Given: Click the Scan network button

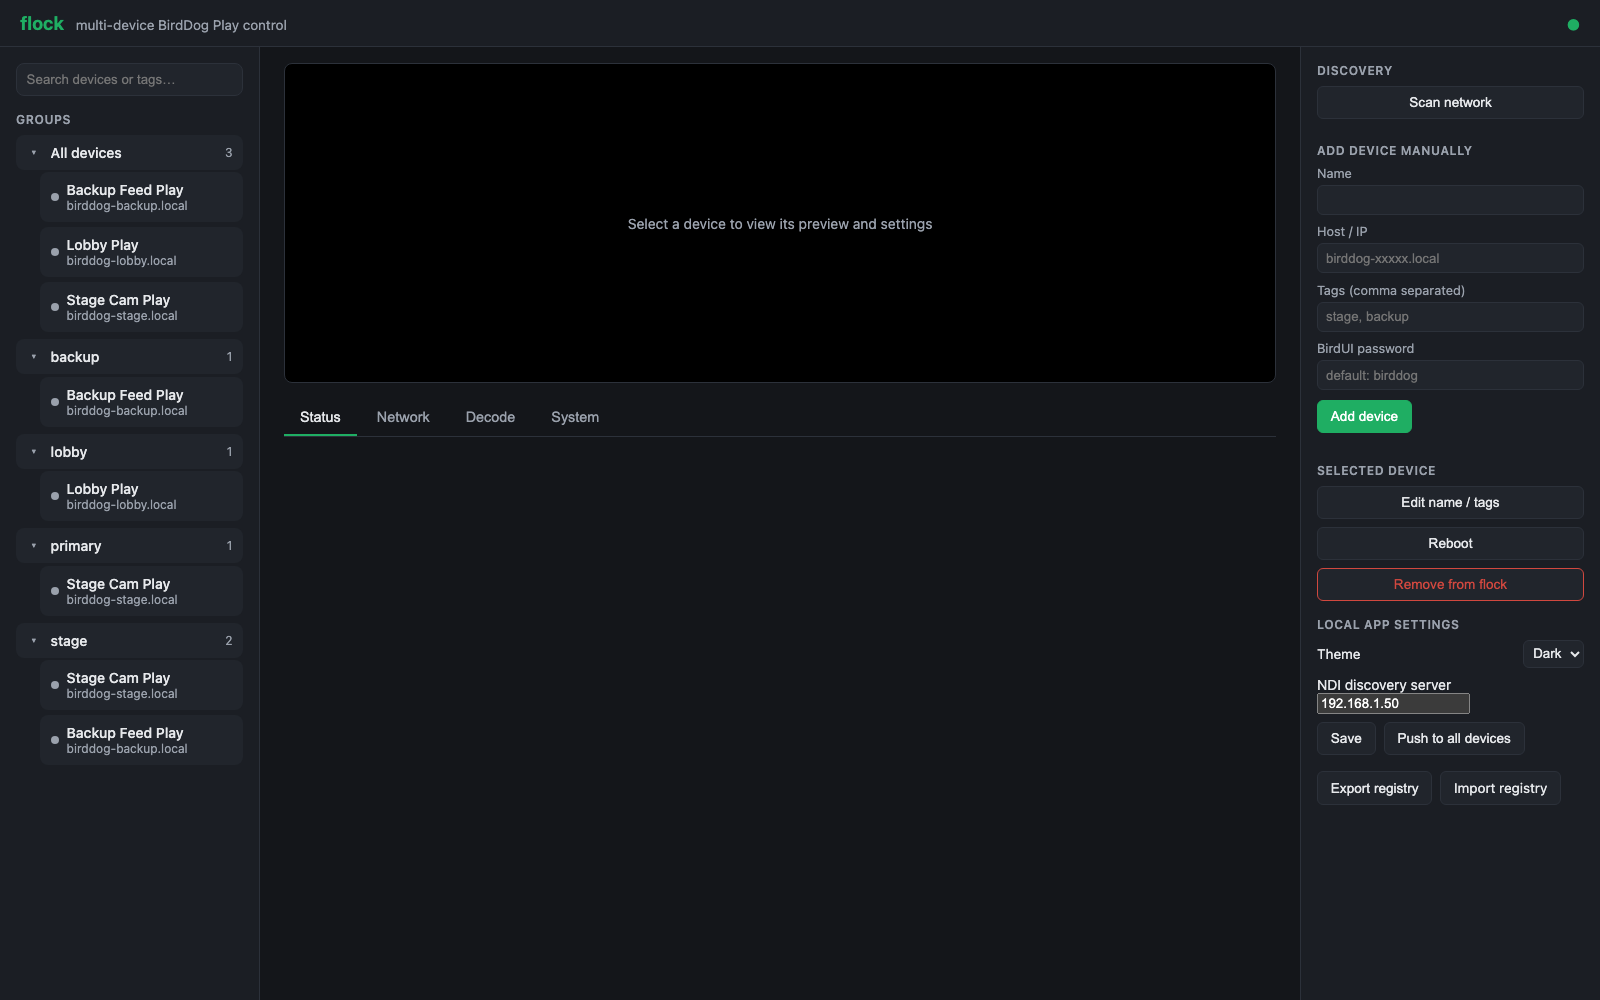Looking at the screenshot, I should (x=1450, y=103).
